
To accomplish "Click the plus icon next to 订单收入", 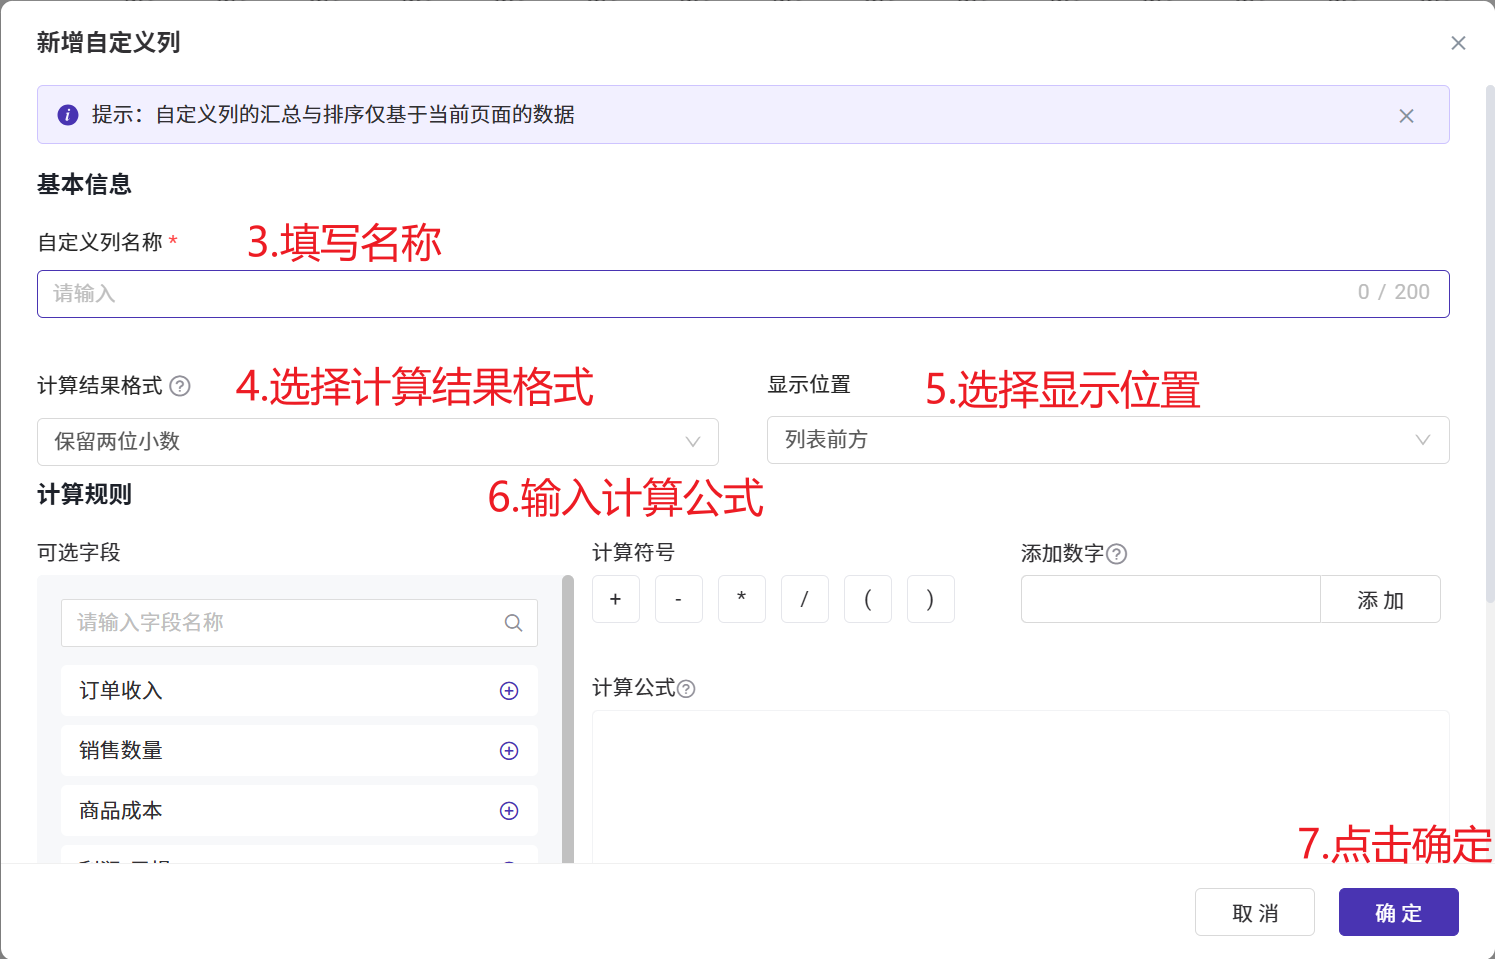I will pyautogui.click(x=509, y=691).
